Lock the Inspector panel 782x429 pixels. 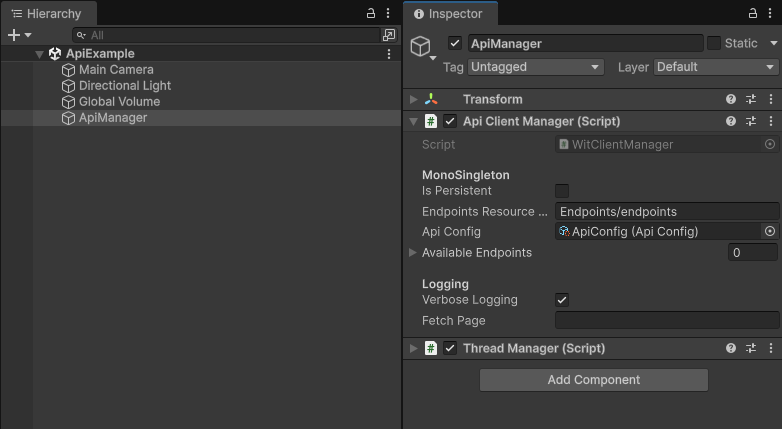(753, 13)
